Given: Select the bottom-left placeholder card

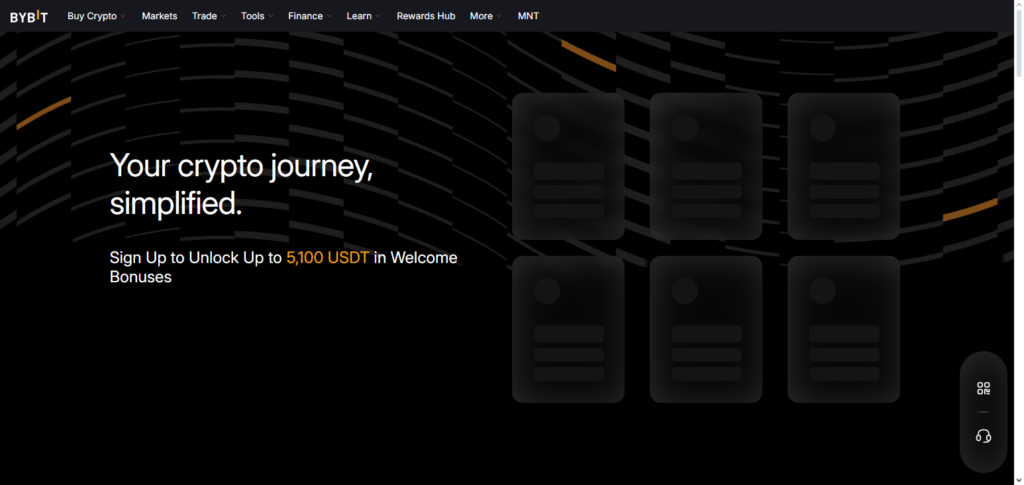Looking at the screenshot, I should pyautogui.click(x=568, y=329).
